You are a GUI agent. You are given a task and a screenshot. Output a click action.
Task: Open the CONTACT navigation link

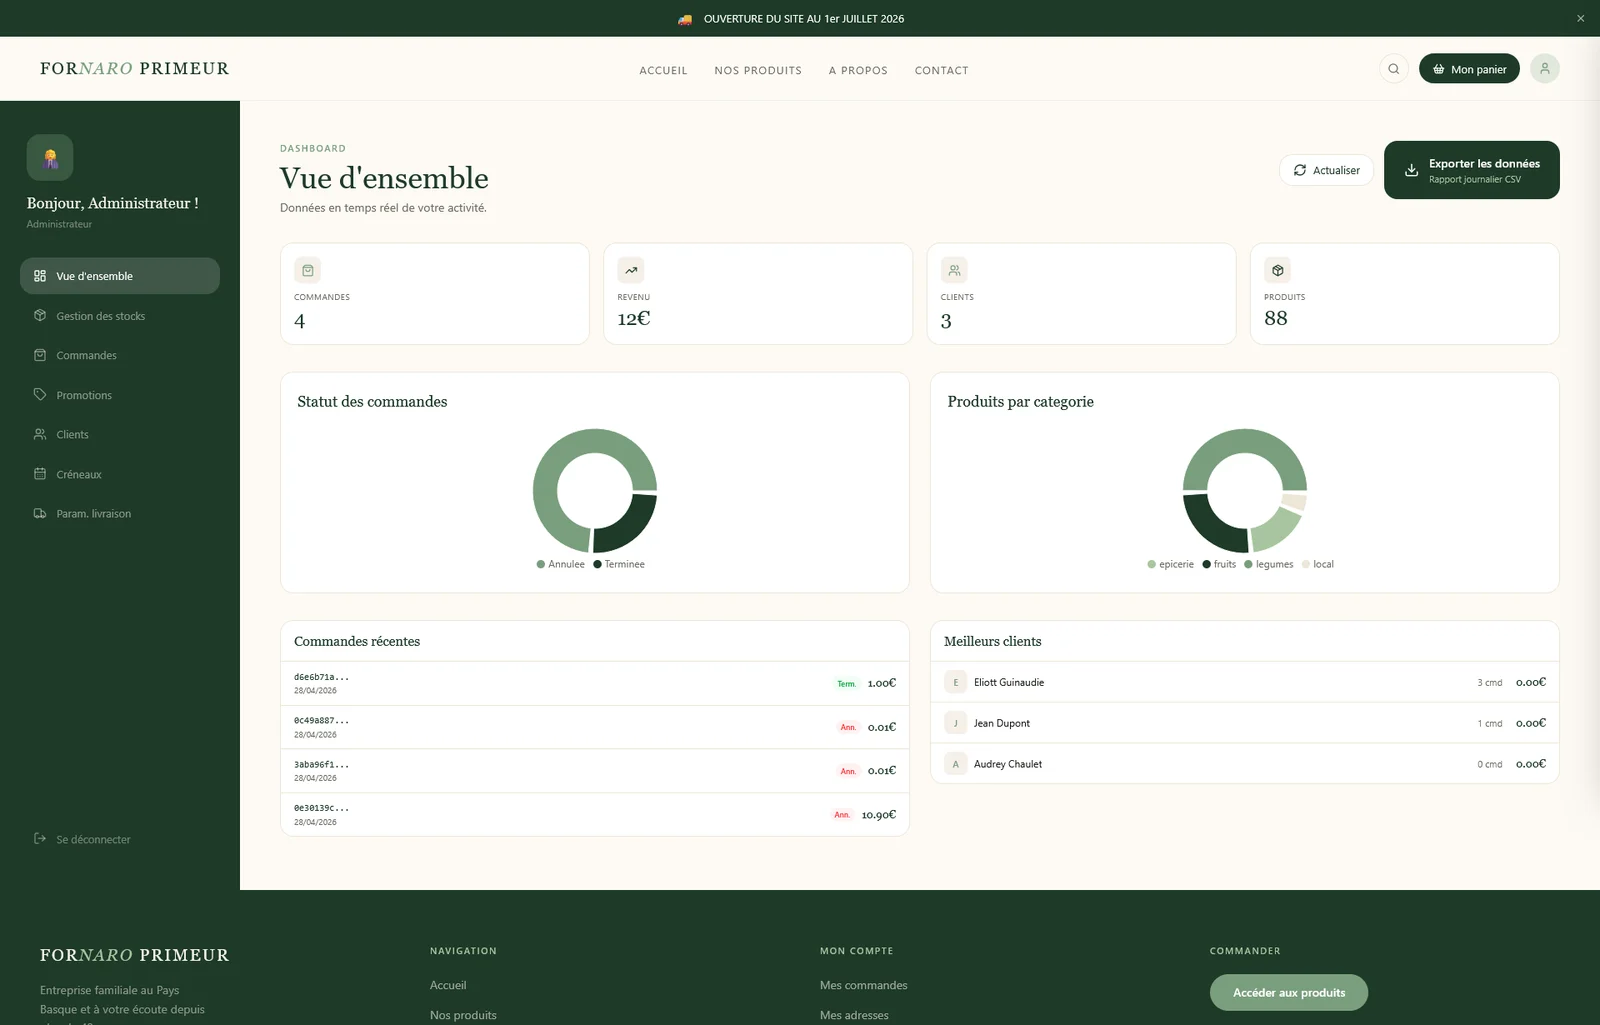click(x=941, y=70)
